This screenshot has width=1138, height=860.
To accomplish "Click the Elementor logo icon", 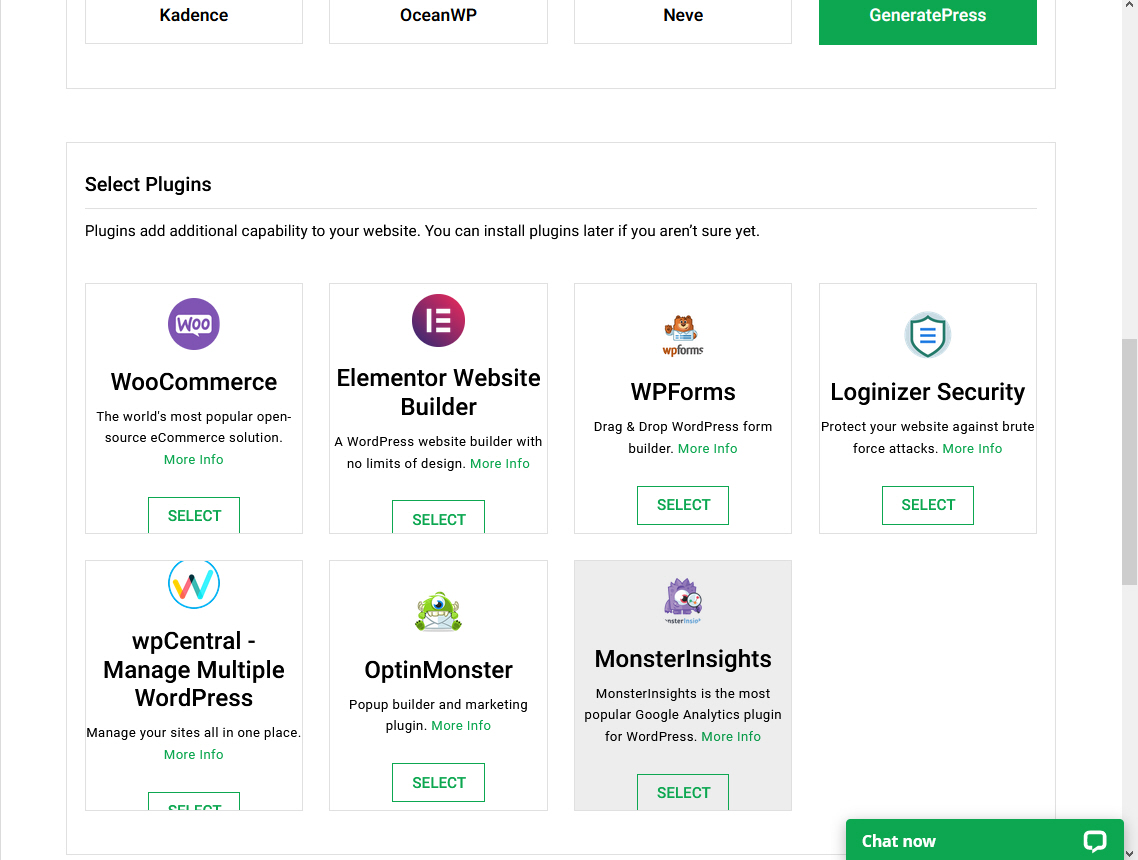I will tap(438, 320).
